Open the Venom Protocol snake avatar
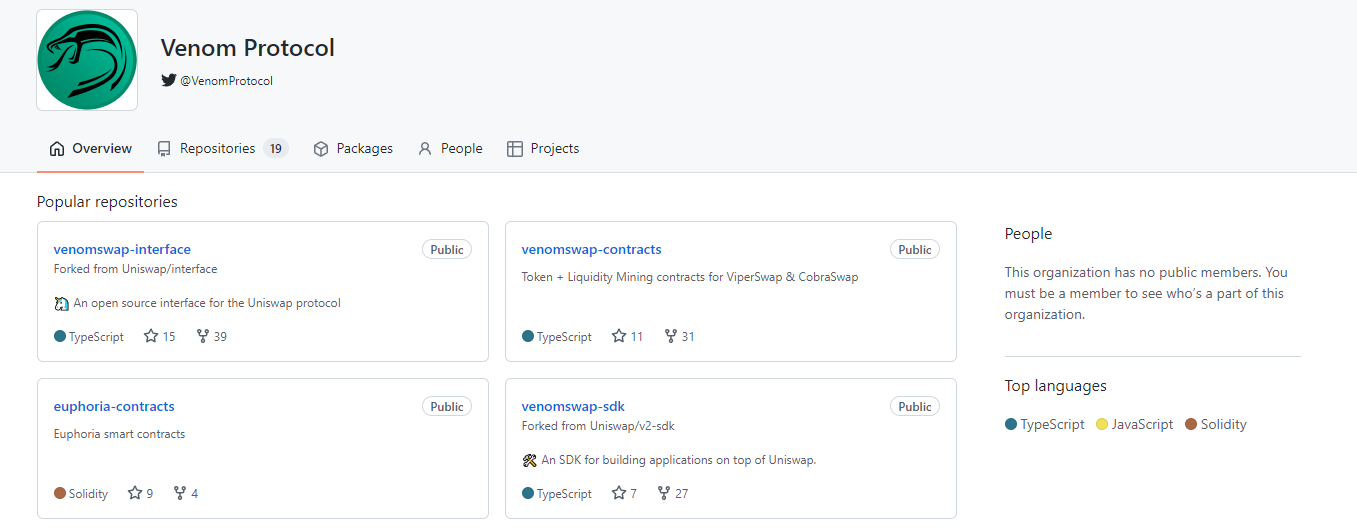Image resolution: width=1357 pixels, height=530 pixels. (87, 60)
